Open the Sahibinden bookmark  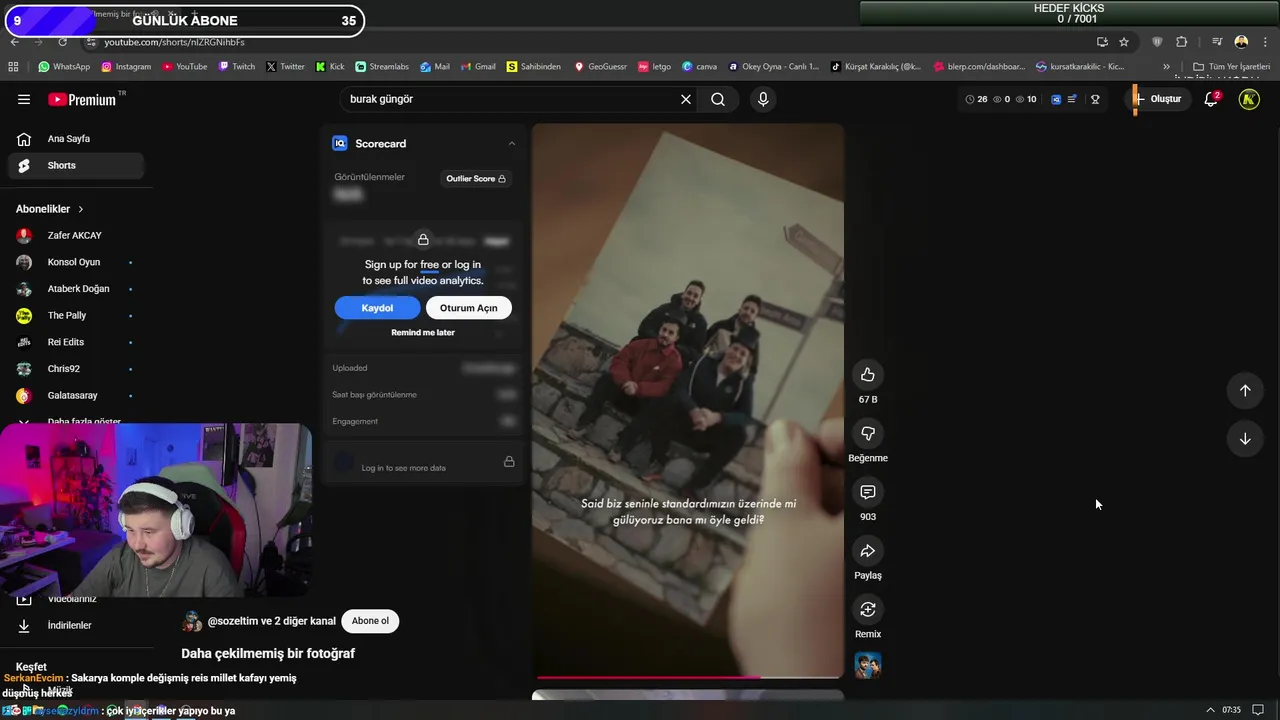[533, 67]
